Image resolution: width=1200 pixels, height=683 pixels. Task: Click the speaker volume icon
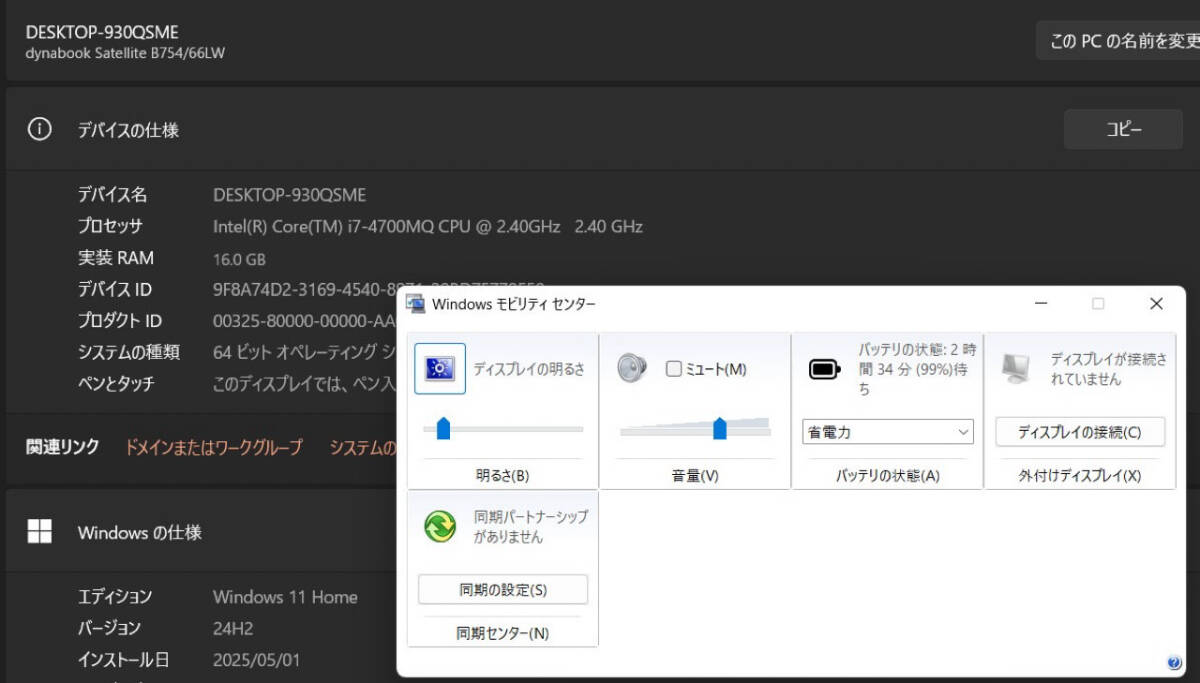click(632, 369)
